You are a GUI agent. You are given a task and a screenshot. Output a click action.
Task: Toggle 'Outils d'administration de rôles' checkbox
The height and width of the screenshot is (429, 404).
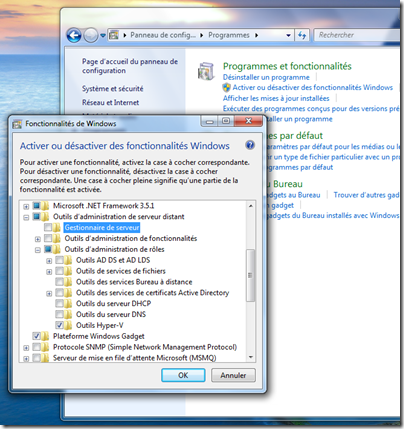(48, 249)
